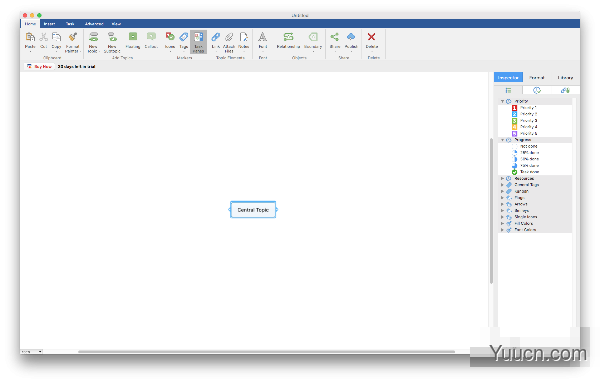Click the Link chain icon
600x383 pixels.
click(x=215, y=37)
